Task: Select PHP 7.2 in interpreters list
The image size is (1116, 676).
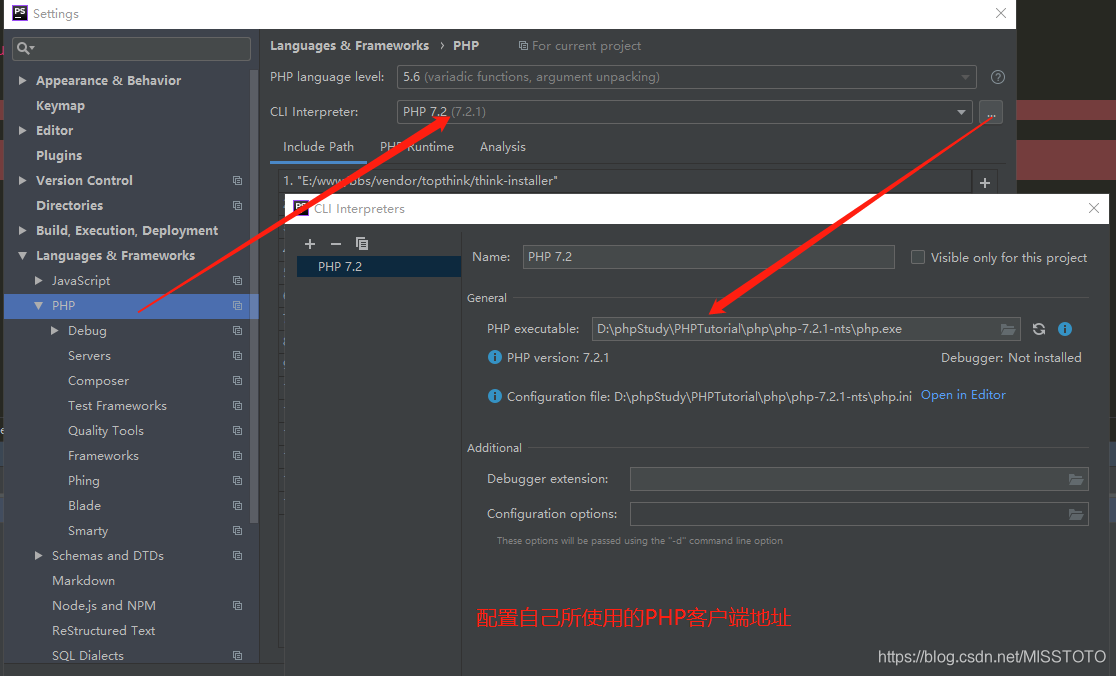Action: (x=379, y=267)
